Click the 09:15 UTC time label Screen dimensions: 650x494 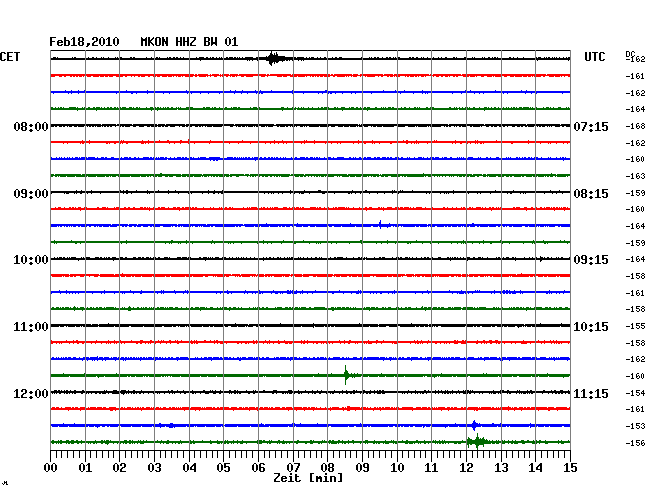point(591,260)
